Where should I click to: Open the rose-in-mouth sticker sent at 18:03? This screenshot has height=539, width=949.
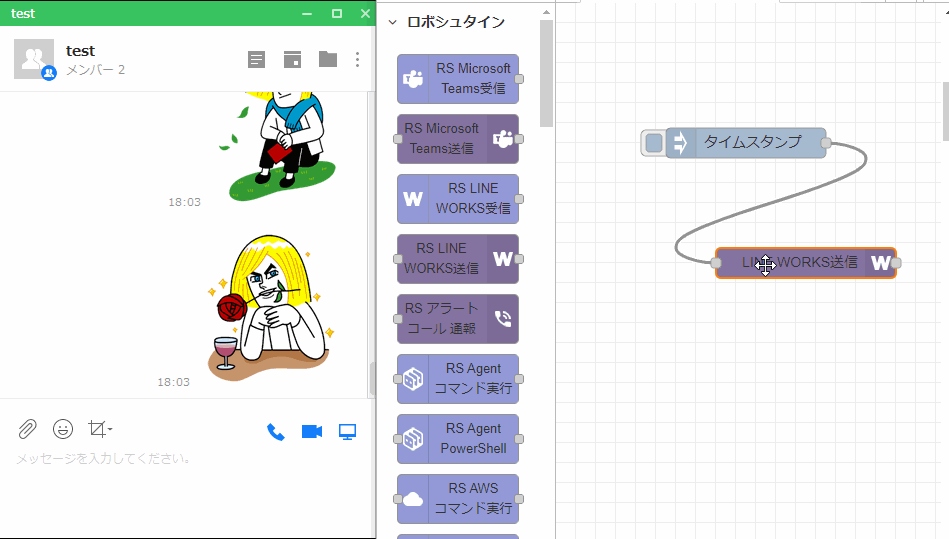point(271,308)
